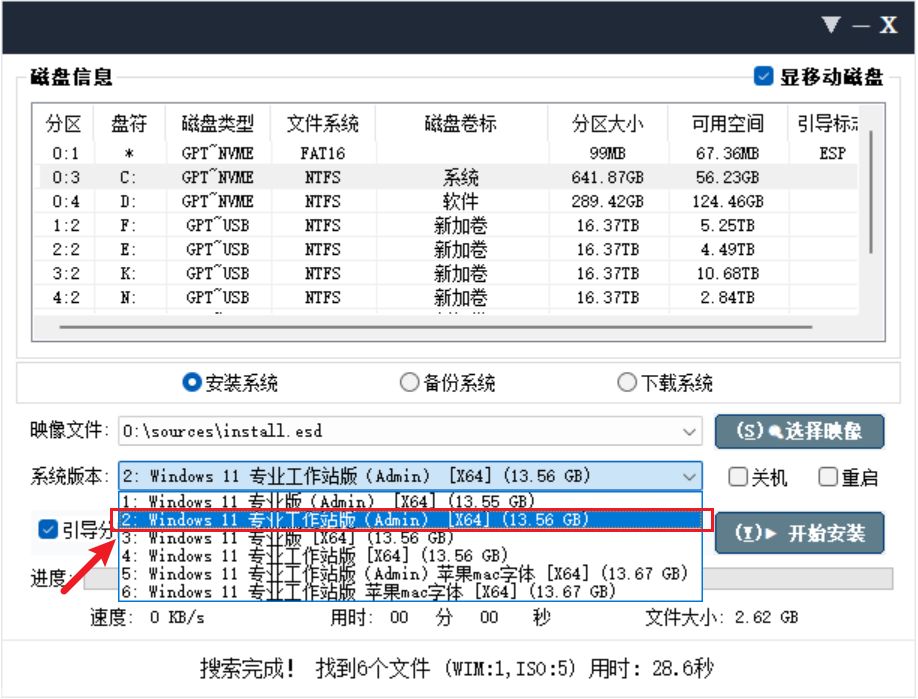Click the 搜索完成 status message
Image resolution: width=918 pixels, height=699 pixels.
coord(457,668)
